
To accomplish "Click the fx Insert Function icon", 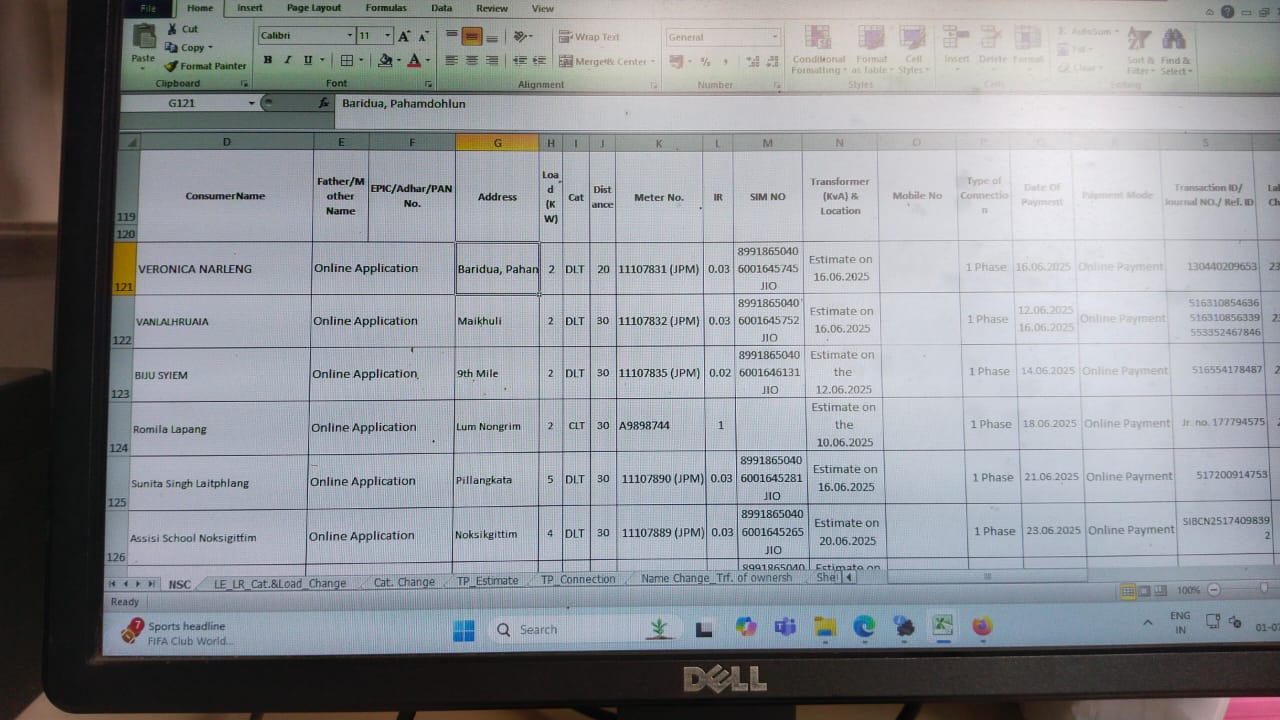I will pyautogui.click(x=324, y=103).
